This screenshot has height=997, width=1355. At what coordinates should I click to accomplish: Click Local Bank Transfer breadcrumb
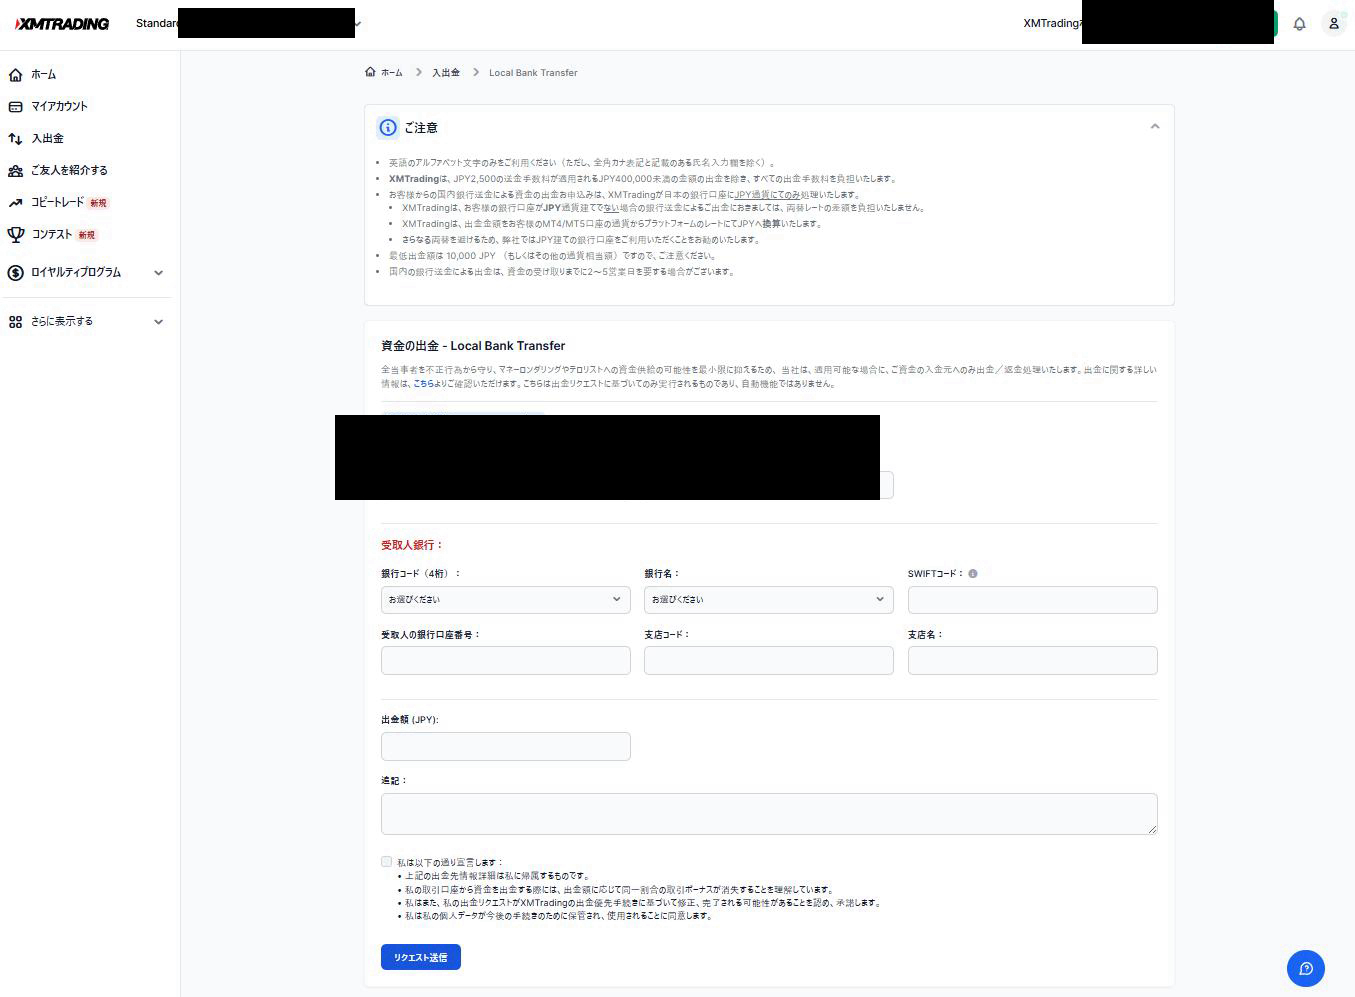coord(533,73)
